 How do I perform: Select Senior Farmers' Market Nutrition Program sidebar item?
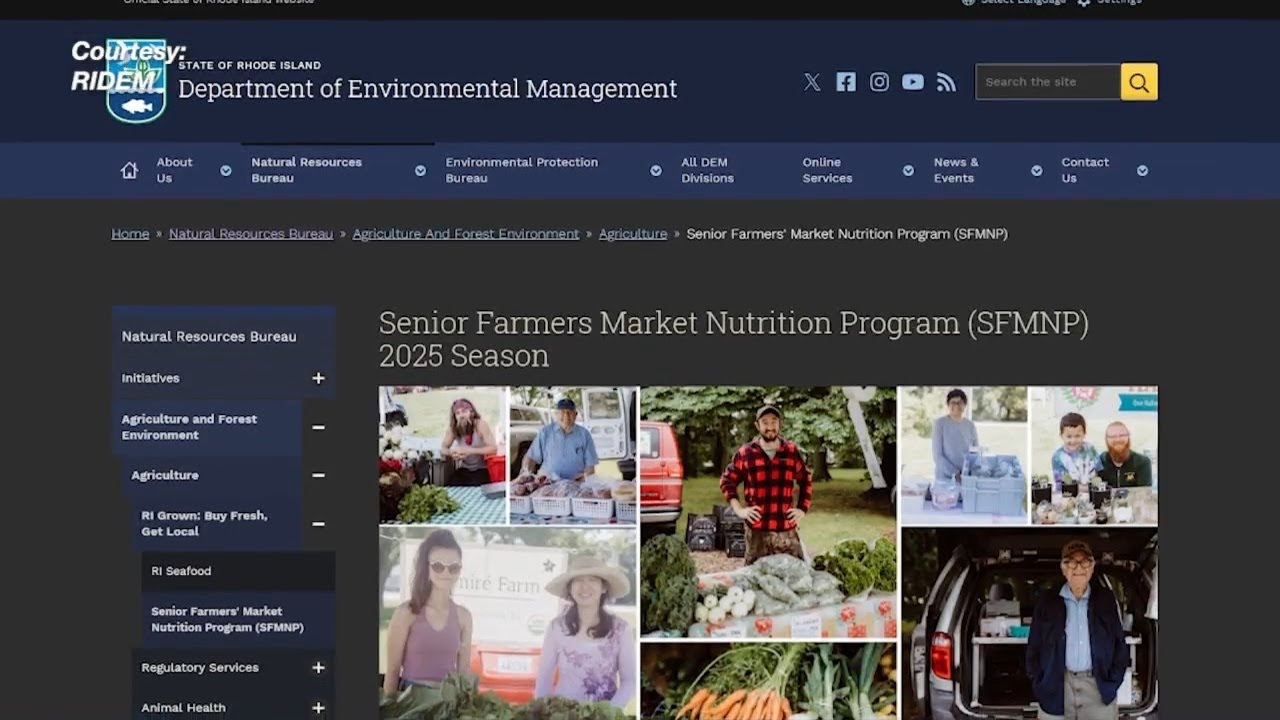(228, 619)
